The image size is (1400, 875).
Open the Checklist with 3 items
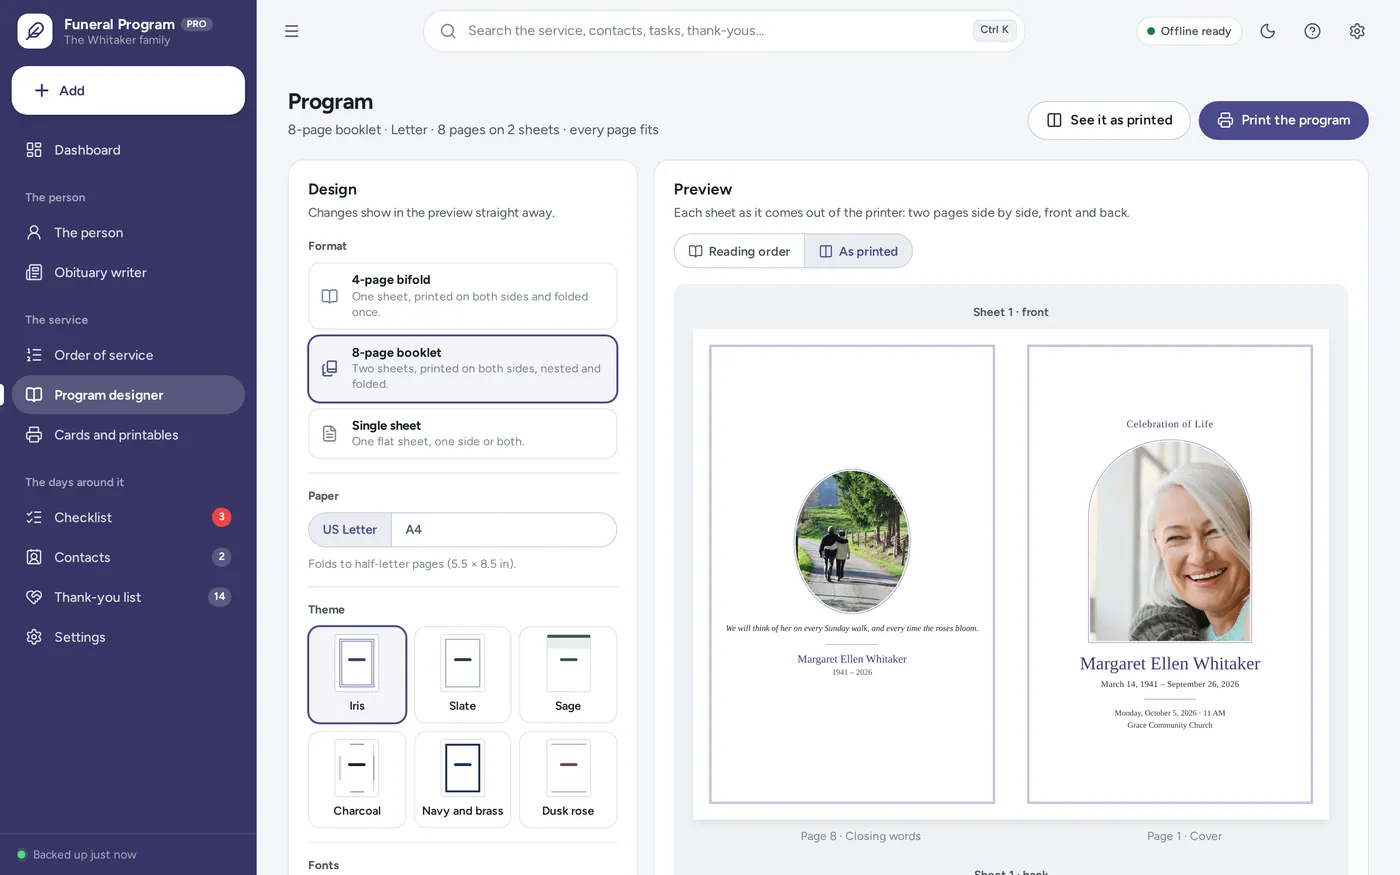pyautogui.click(x=128, y=517)
